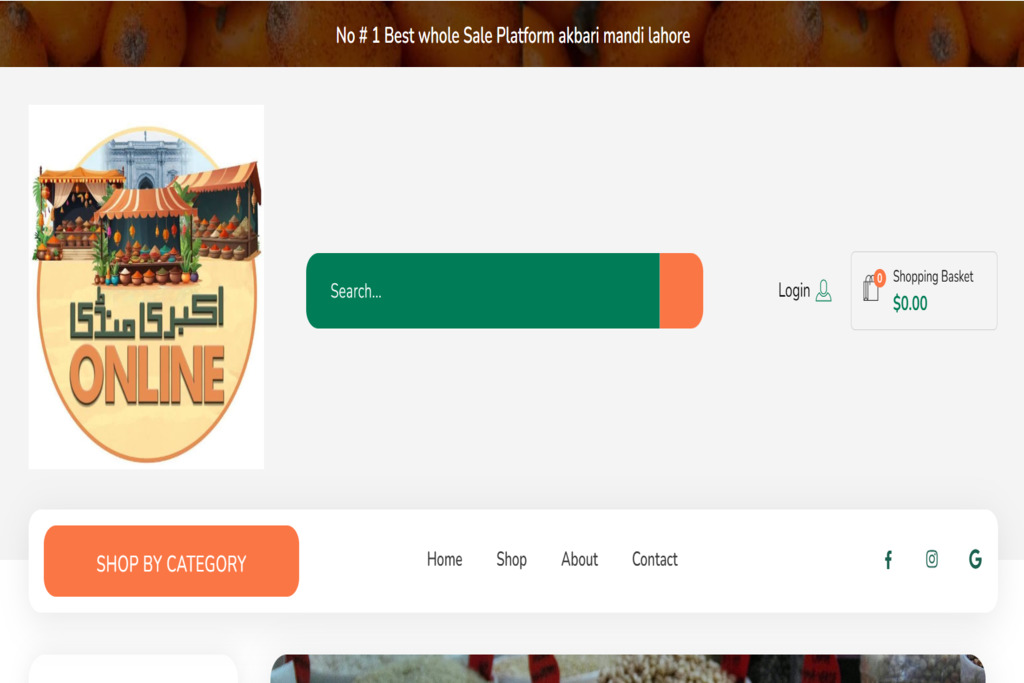Open the Contact menu item
Image resolution: width=1024 pixels, height=683 pixels.
pos(654,560)
